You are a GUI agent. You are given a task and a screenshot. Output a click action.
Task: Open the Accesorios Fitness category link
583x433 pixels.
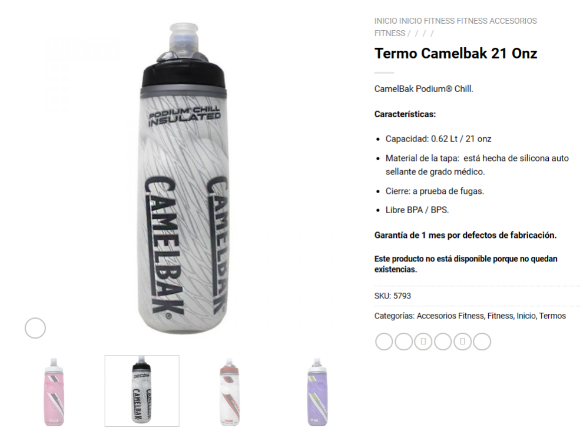click(450, 316)
